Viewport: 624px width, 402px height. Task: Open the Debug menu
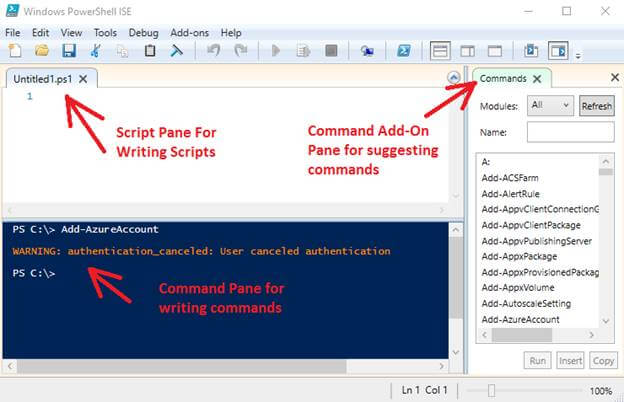coord(143,33)
